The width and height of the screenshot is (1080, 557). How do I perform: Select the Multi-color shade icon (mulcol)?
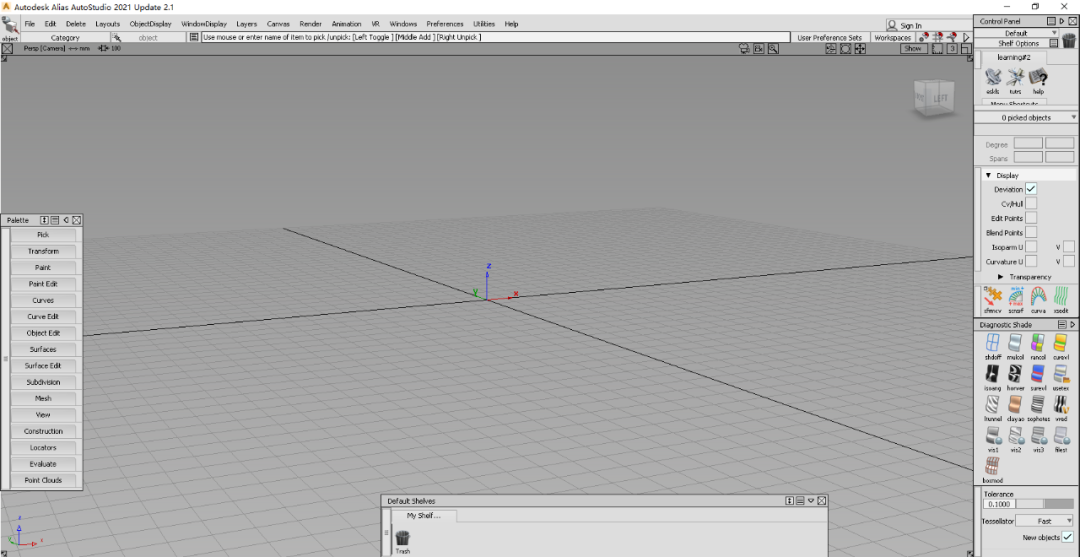click(1015, 344)
